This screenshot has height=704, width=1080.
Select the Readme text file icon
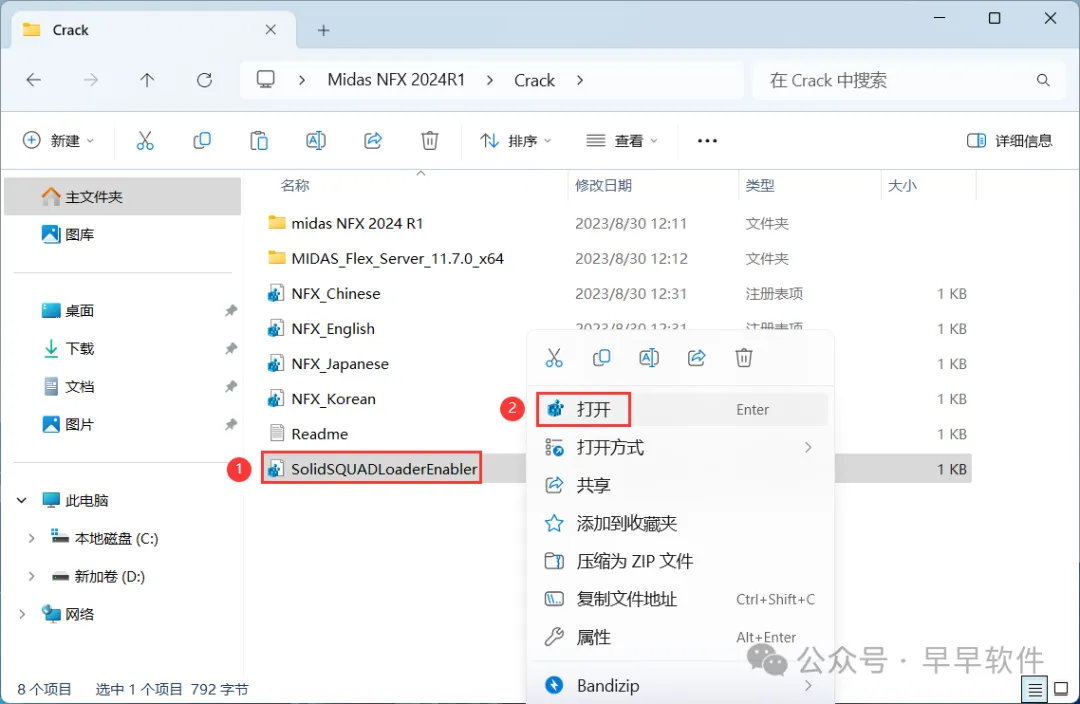click(x=276, y=433)
